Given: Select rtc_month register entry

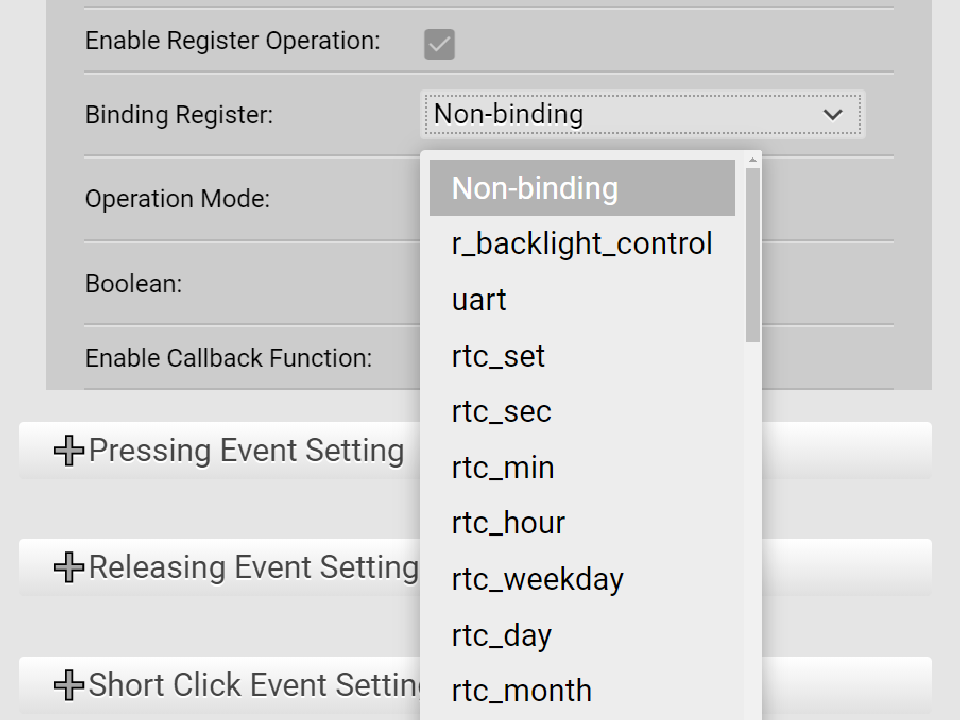Looking at the screenshot, I should (522, 691).
